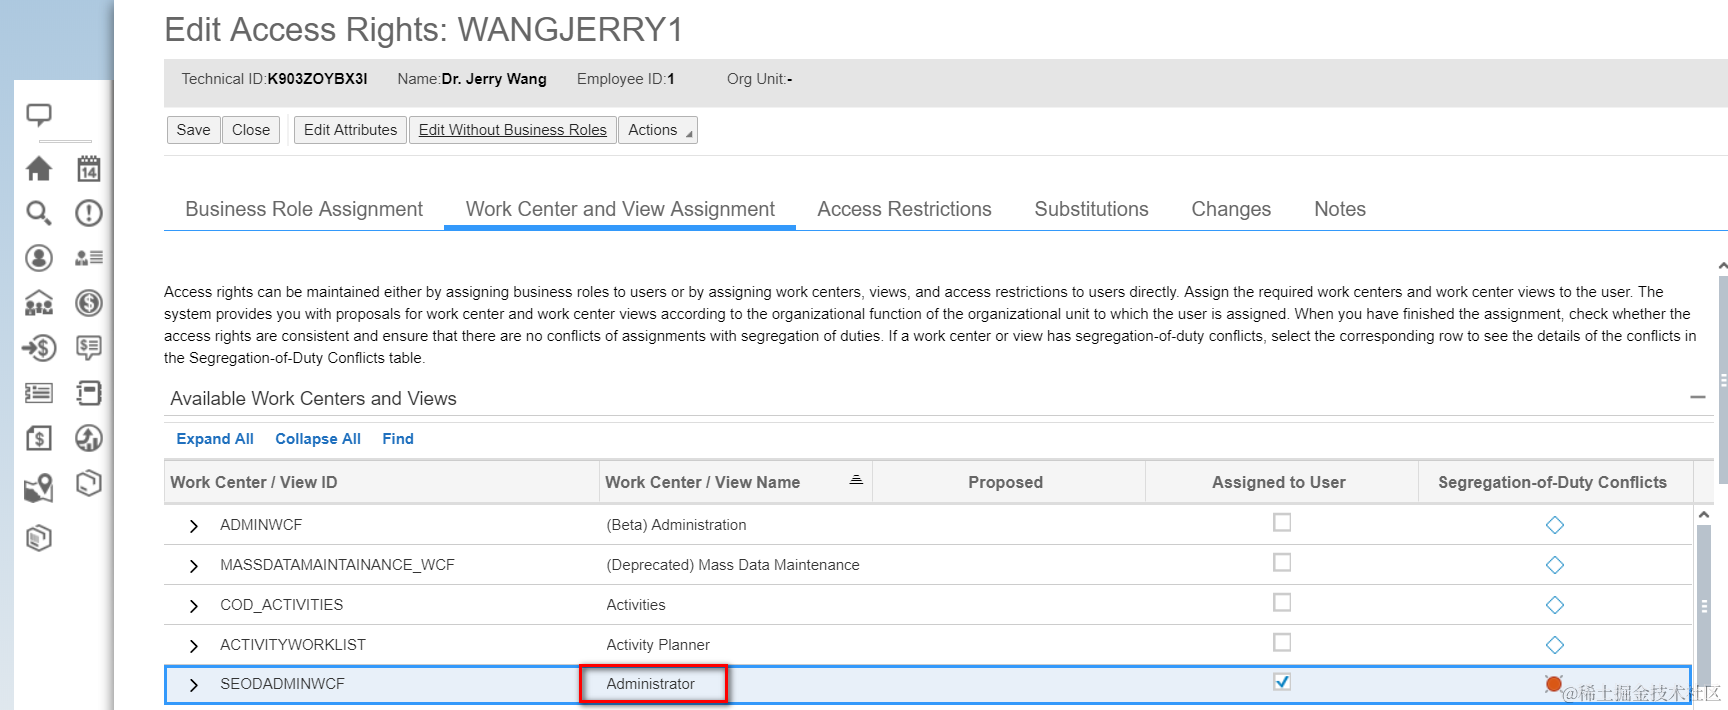Click the table vertical scrollbar thumb

pos(1704,607)
